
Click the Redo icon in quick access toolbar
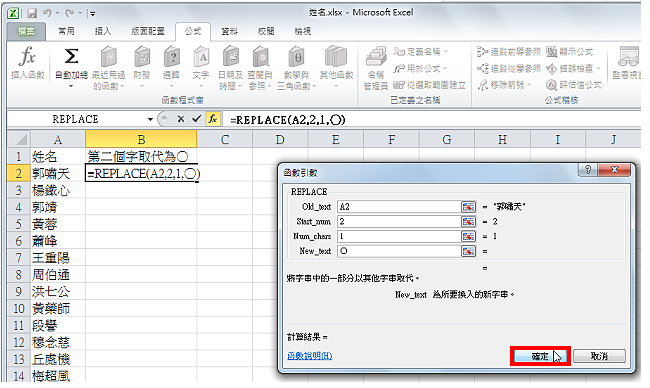[x=69, y=13]
